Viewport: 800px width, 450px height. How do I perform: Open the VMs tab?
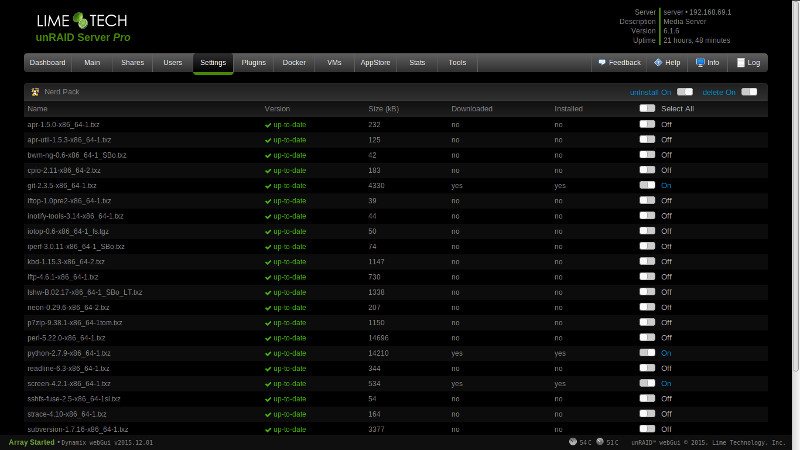pos(334,63)
